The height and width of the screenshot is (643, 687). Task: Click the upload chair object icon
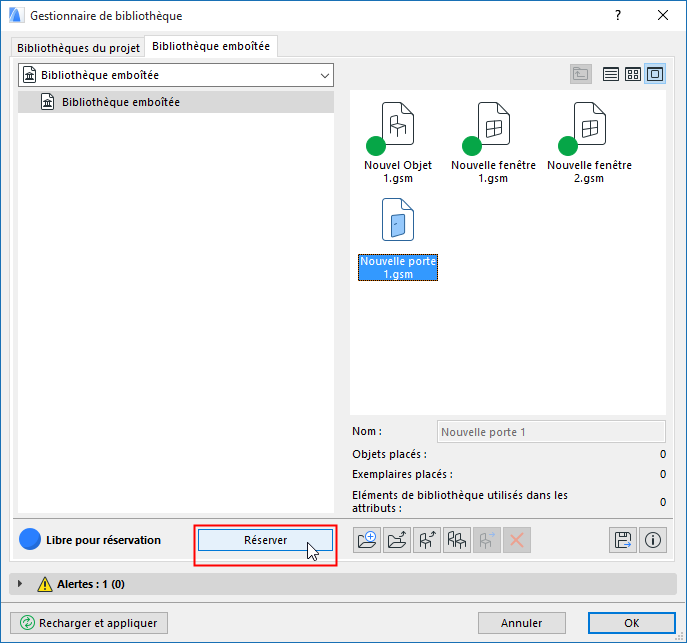(427, 540)
